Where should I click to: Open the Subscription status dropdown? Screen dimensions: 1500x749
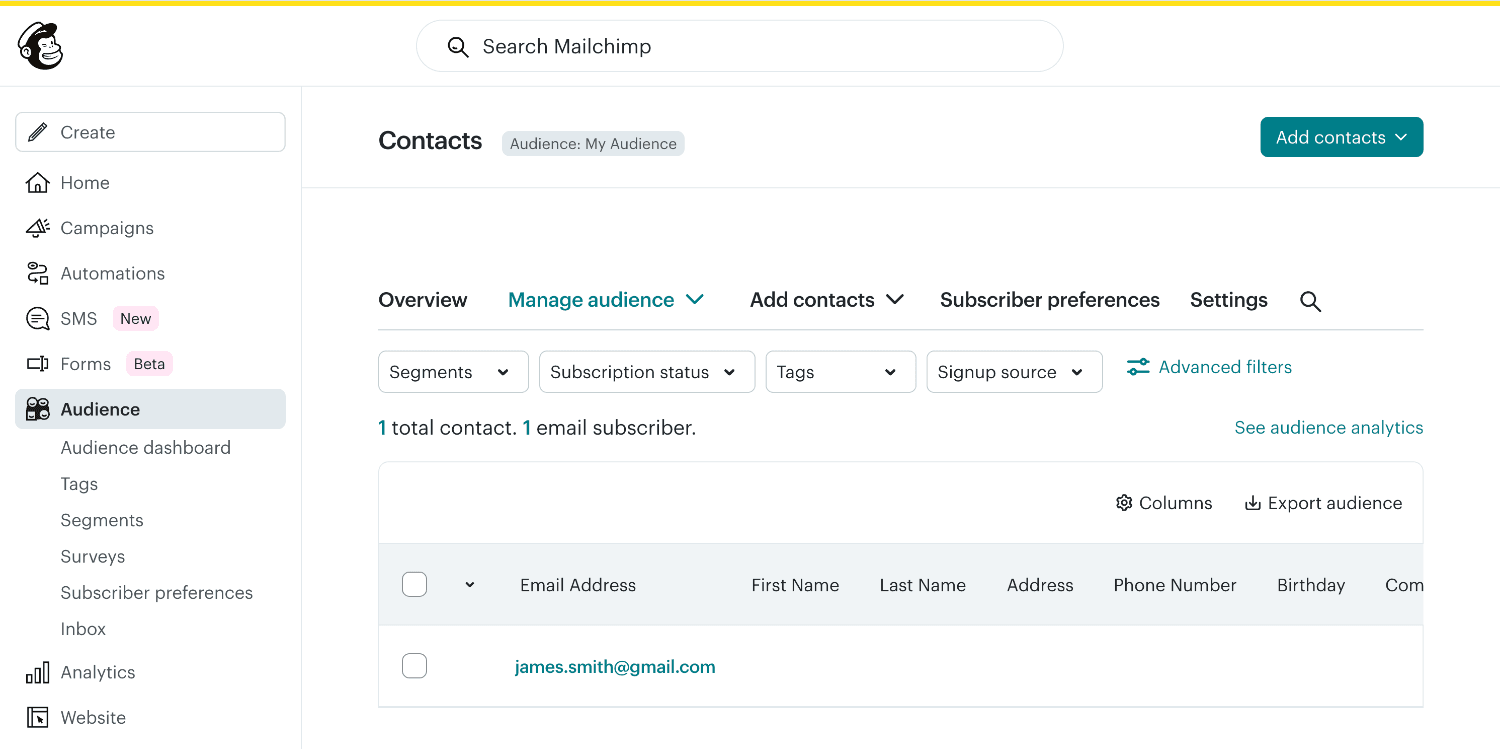tap(647, 372)
